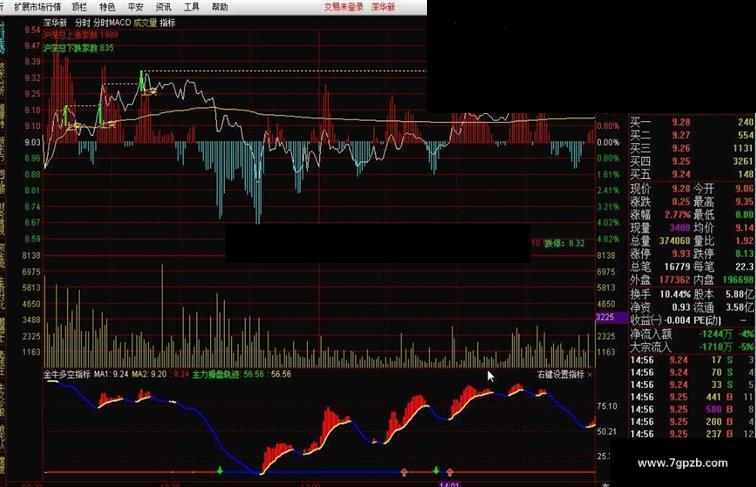This screenshot has height=487, width=756.
Task: Click the 交易未登录 status link
Action: pyautogui.click(x=343, y=7)
